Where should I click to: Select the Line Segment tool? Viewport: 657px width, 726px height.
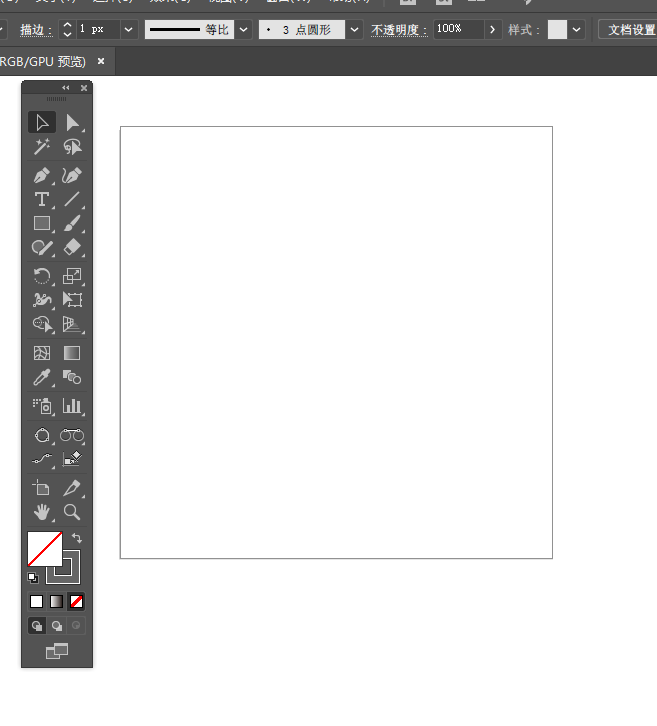coord(72,200)
